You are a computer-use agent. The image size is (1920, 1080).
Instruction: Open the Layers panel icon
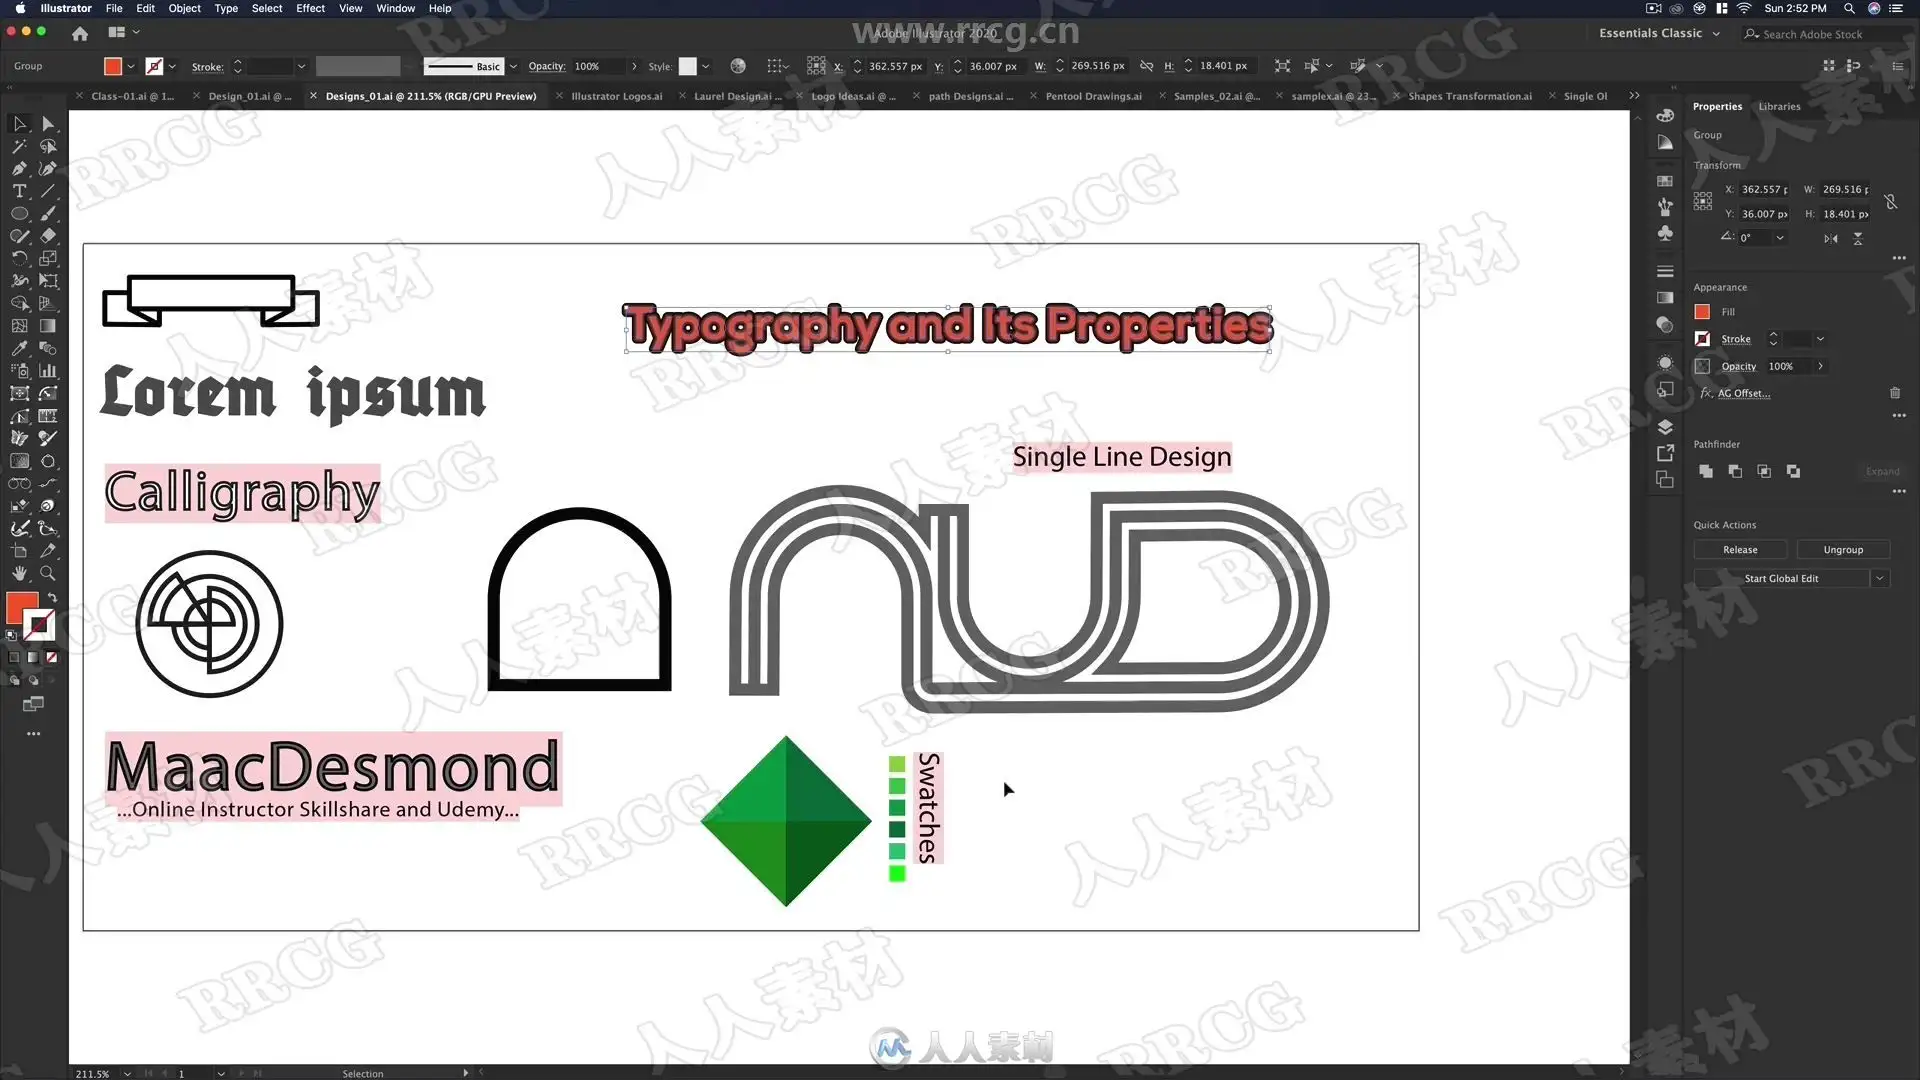click(x=1665, y=427)
